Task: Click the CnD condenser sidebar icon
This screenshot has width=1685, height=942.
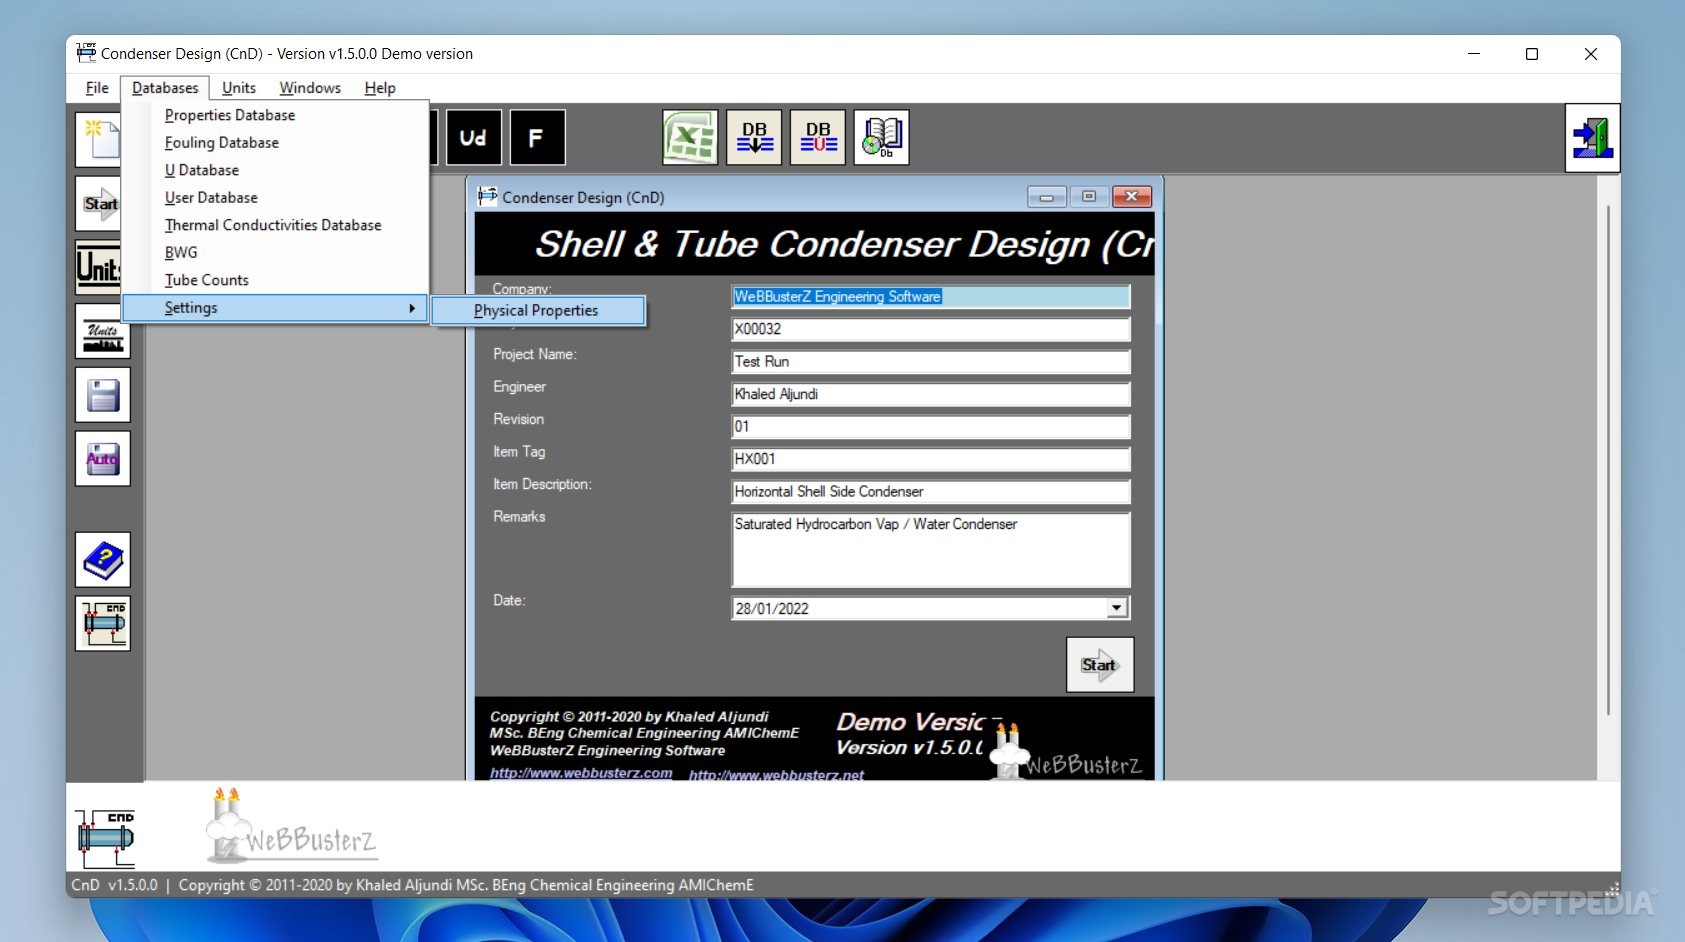Action: (103, 624)
